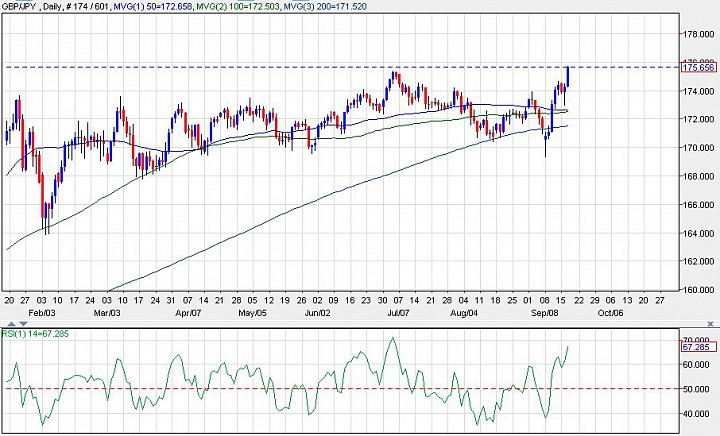Click the 166.000 price axis label

698,204
